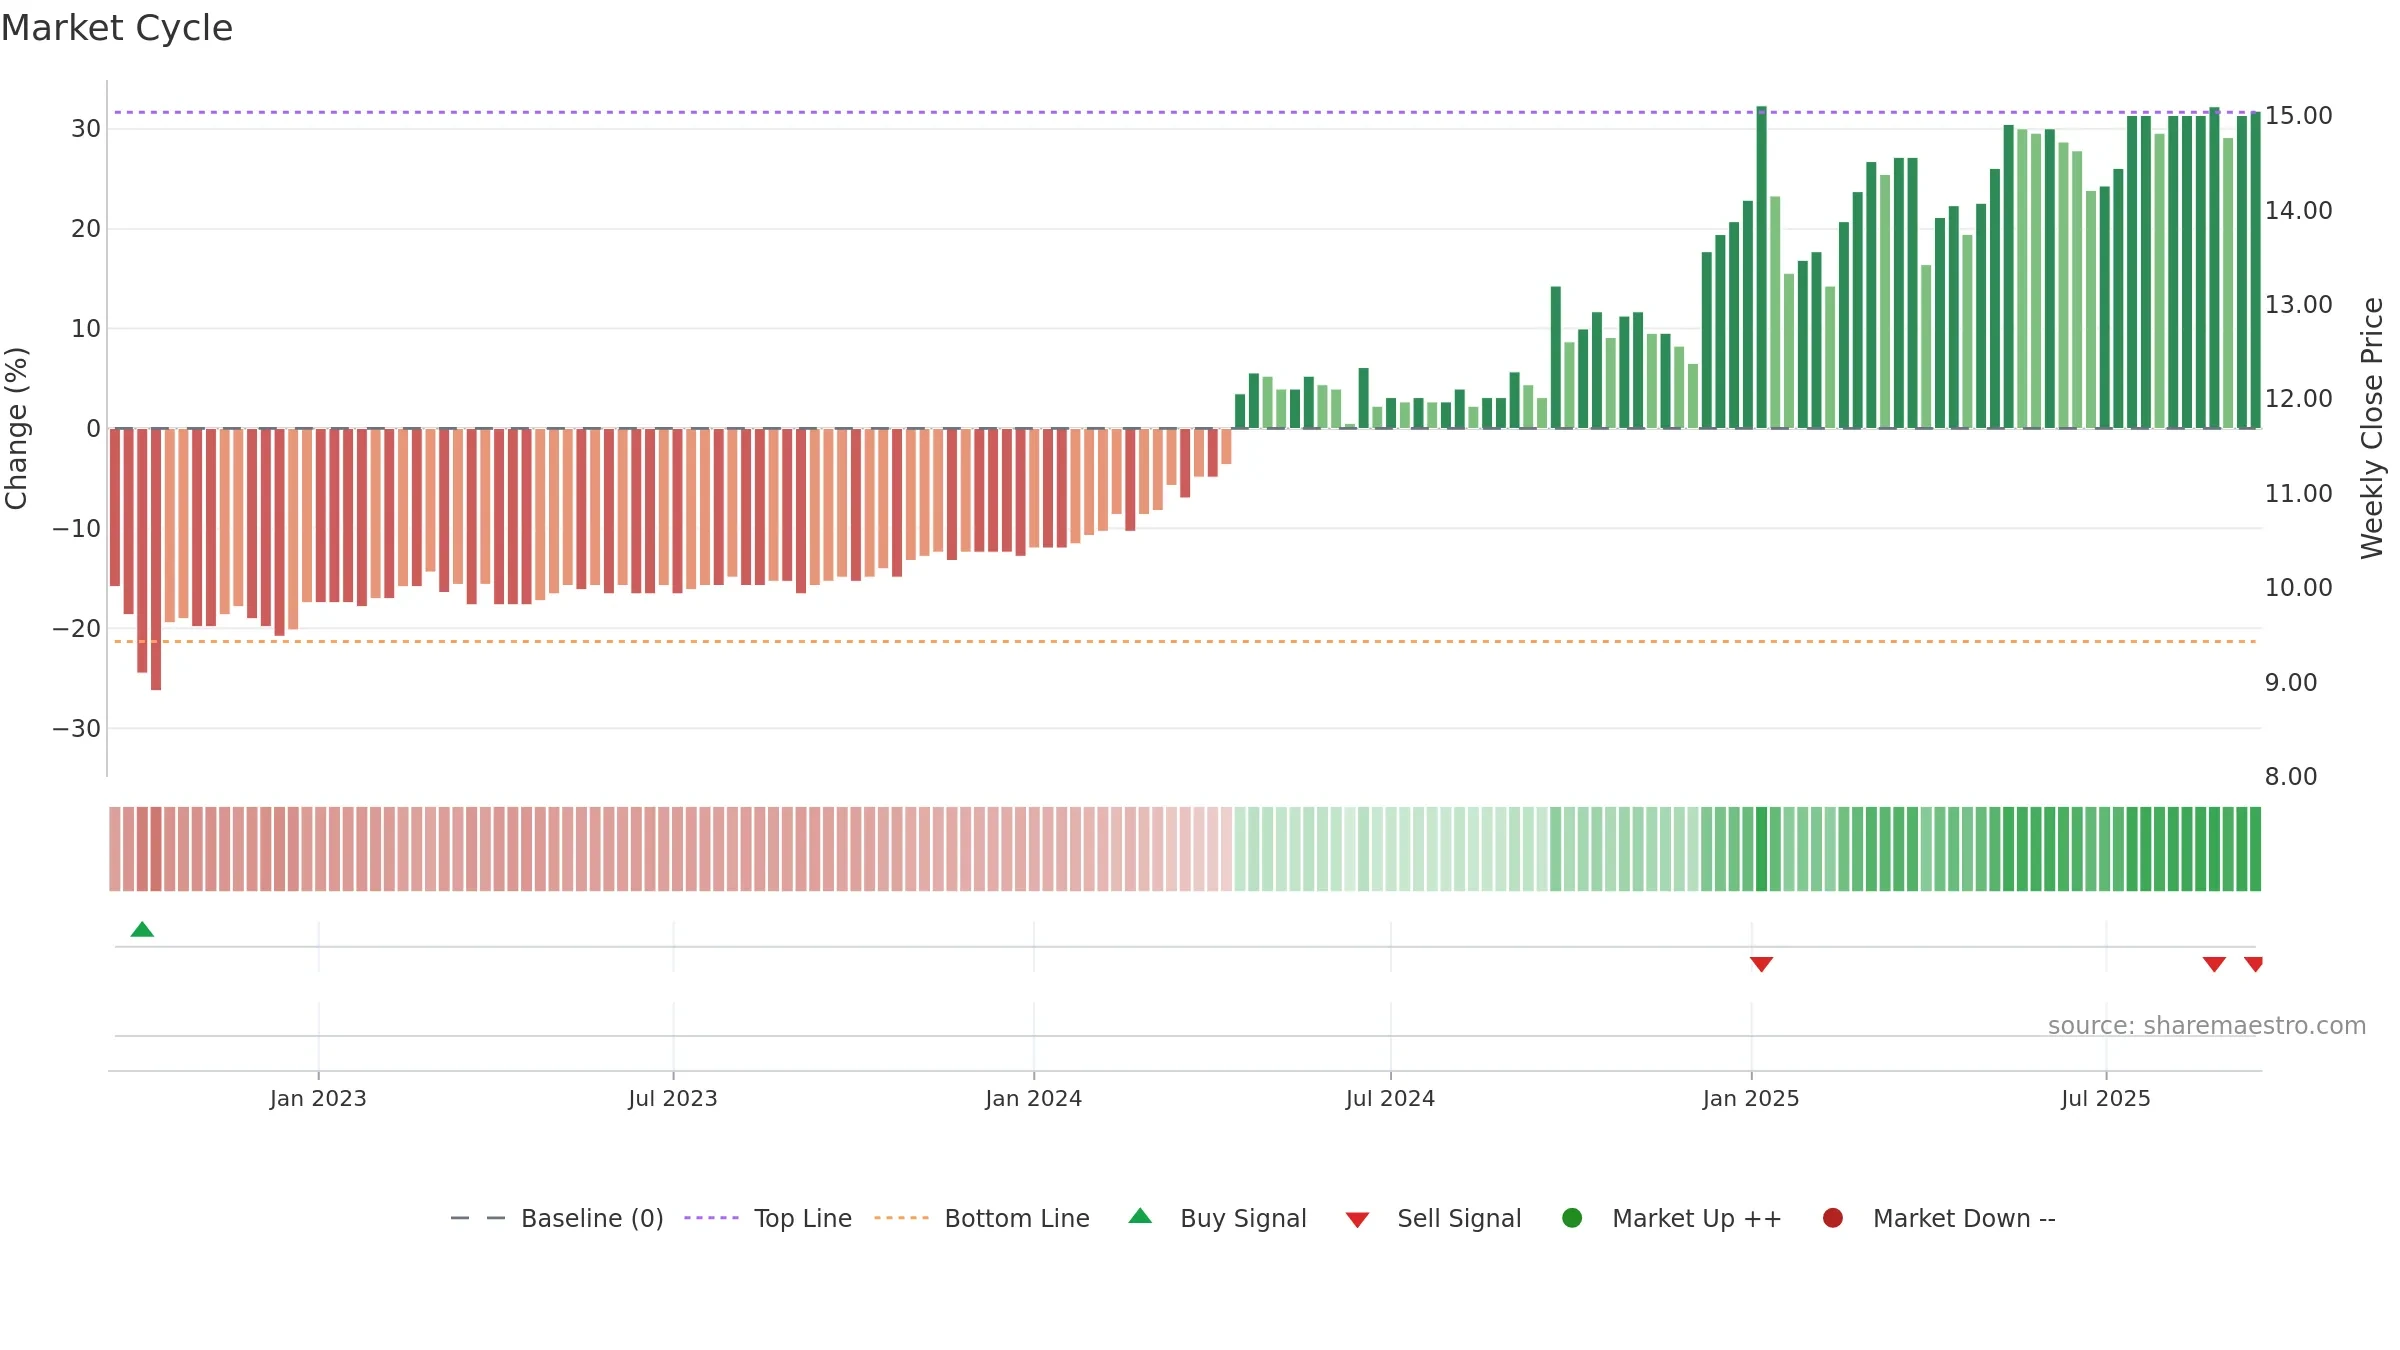Image resolution: width=2400 pixels, height=1350 pixels.
Task: Toggle Market Up ++ legend item
Action: [1671, 1218]
